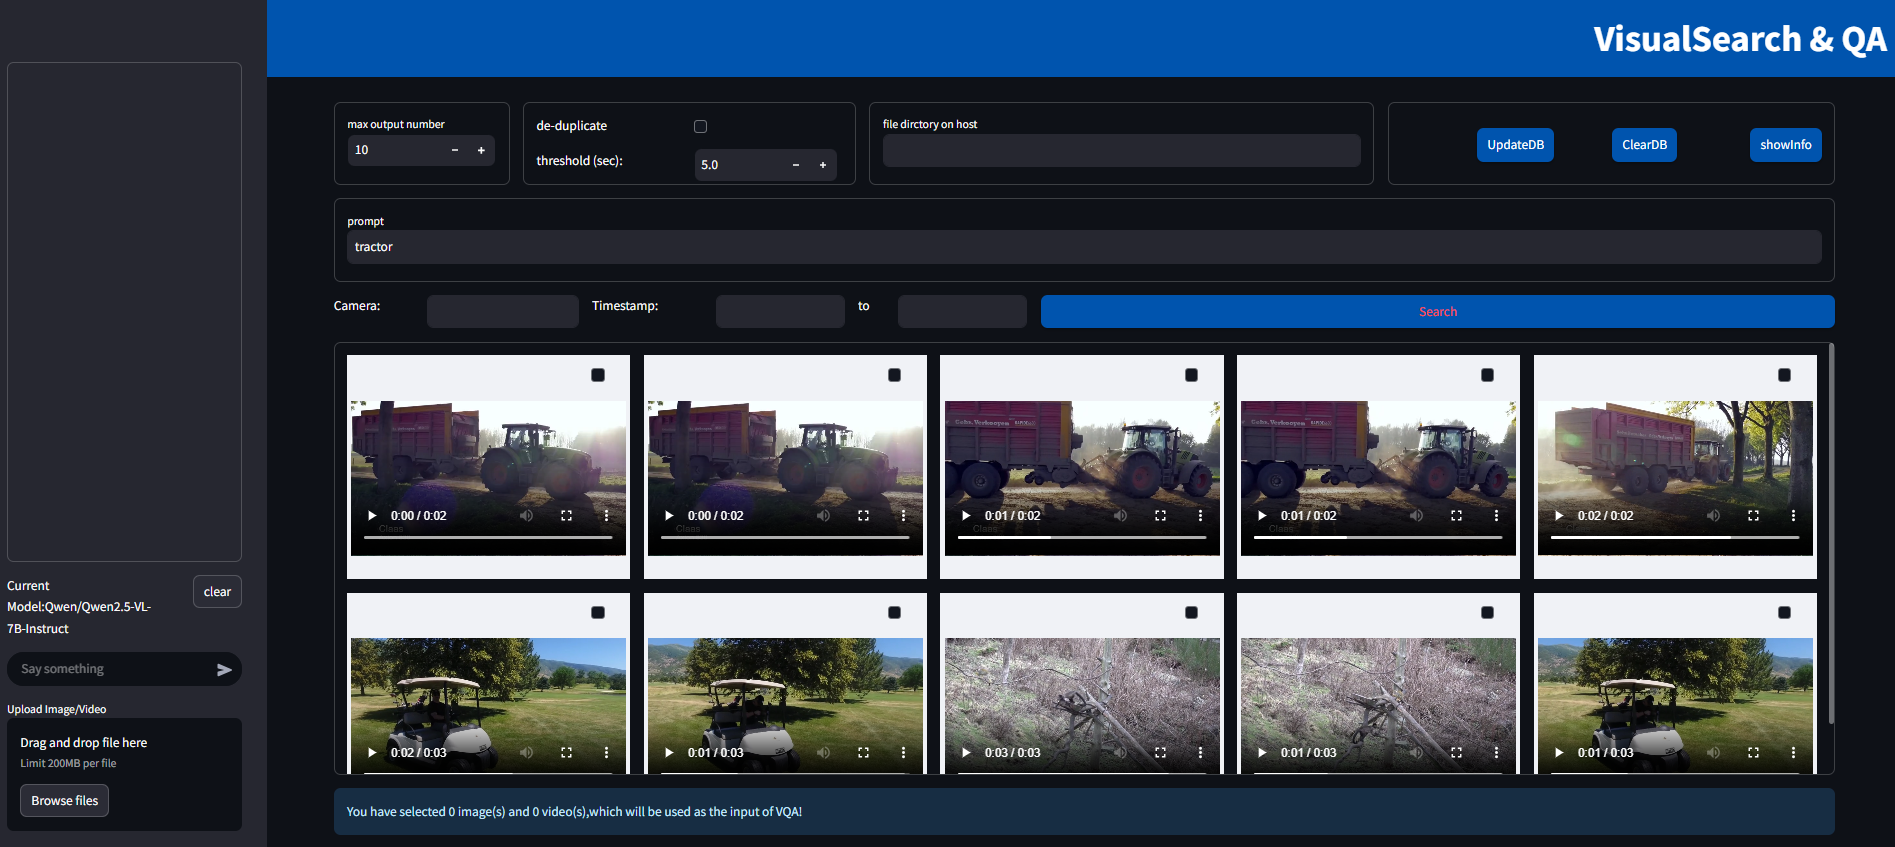Increase threshold seconds with plus button
Image resolution: width=1895 pixels, height=847 pixels.
point(823,165)
